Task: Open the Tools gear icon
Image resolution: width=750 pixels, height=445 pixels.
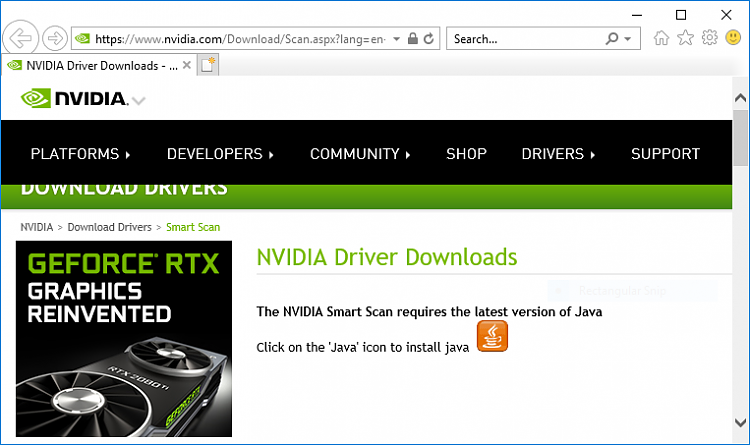Action: [710, 37]
